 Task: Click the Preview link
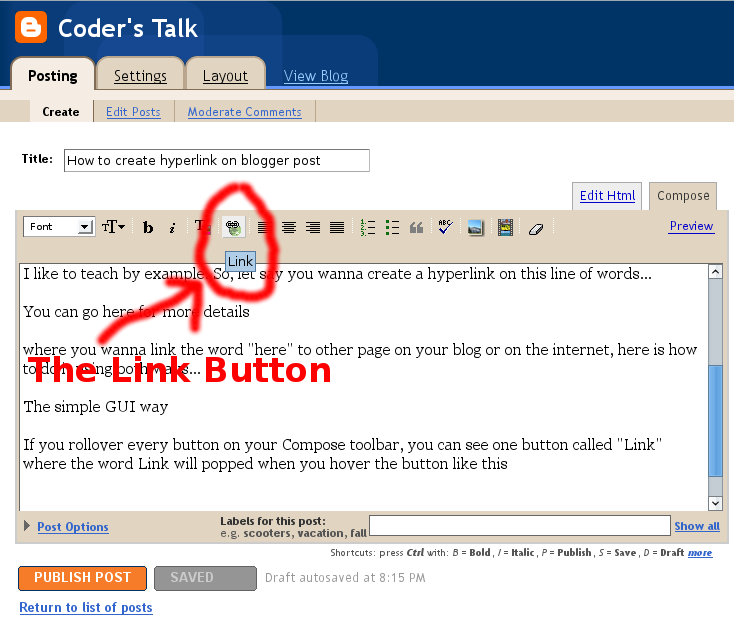pos(691,226)
